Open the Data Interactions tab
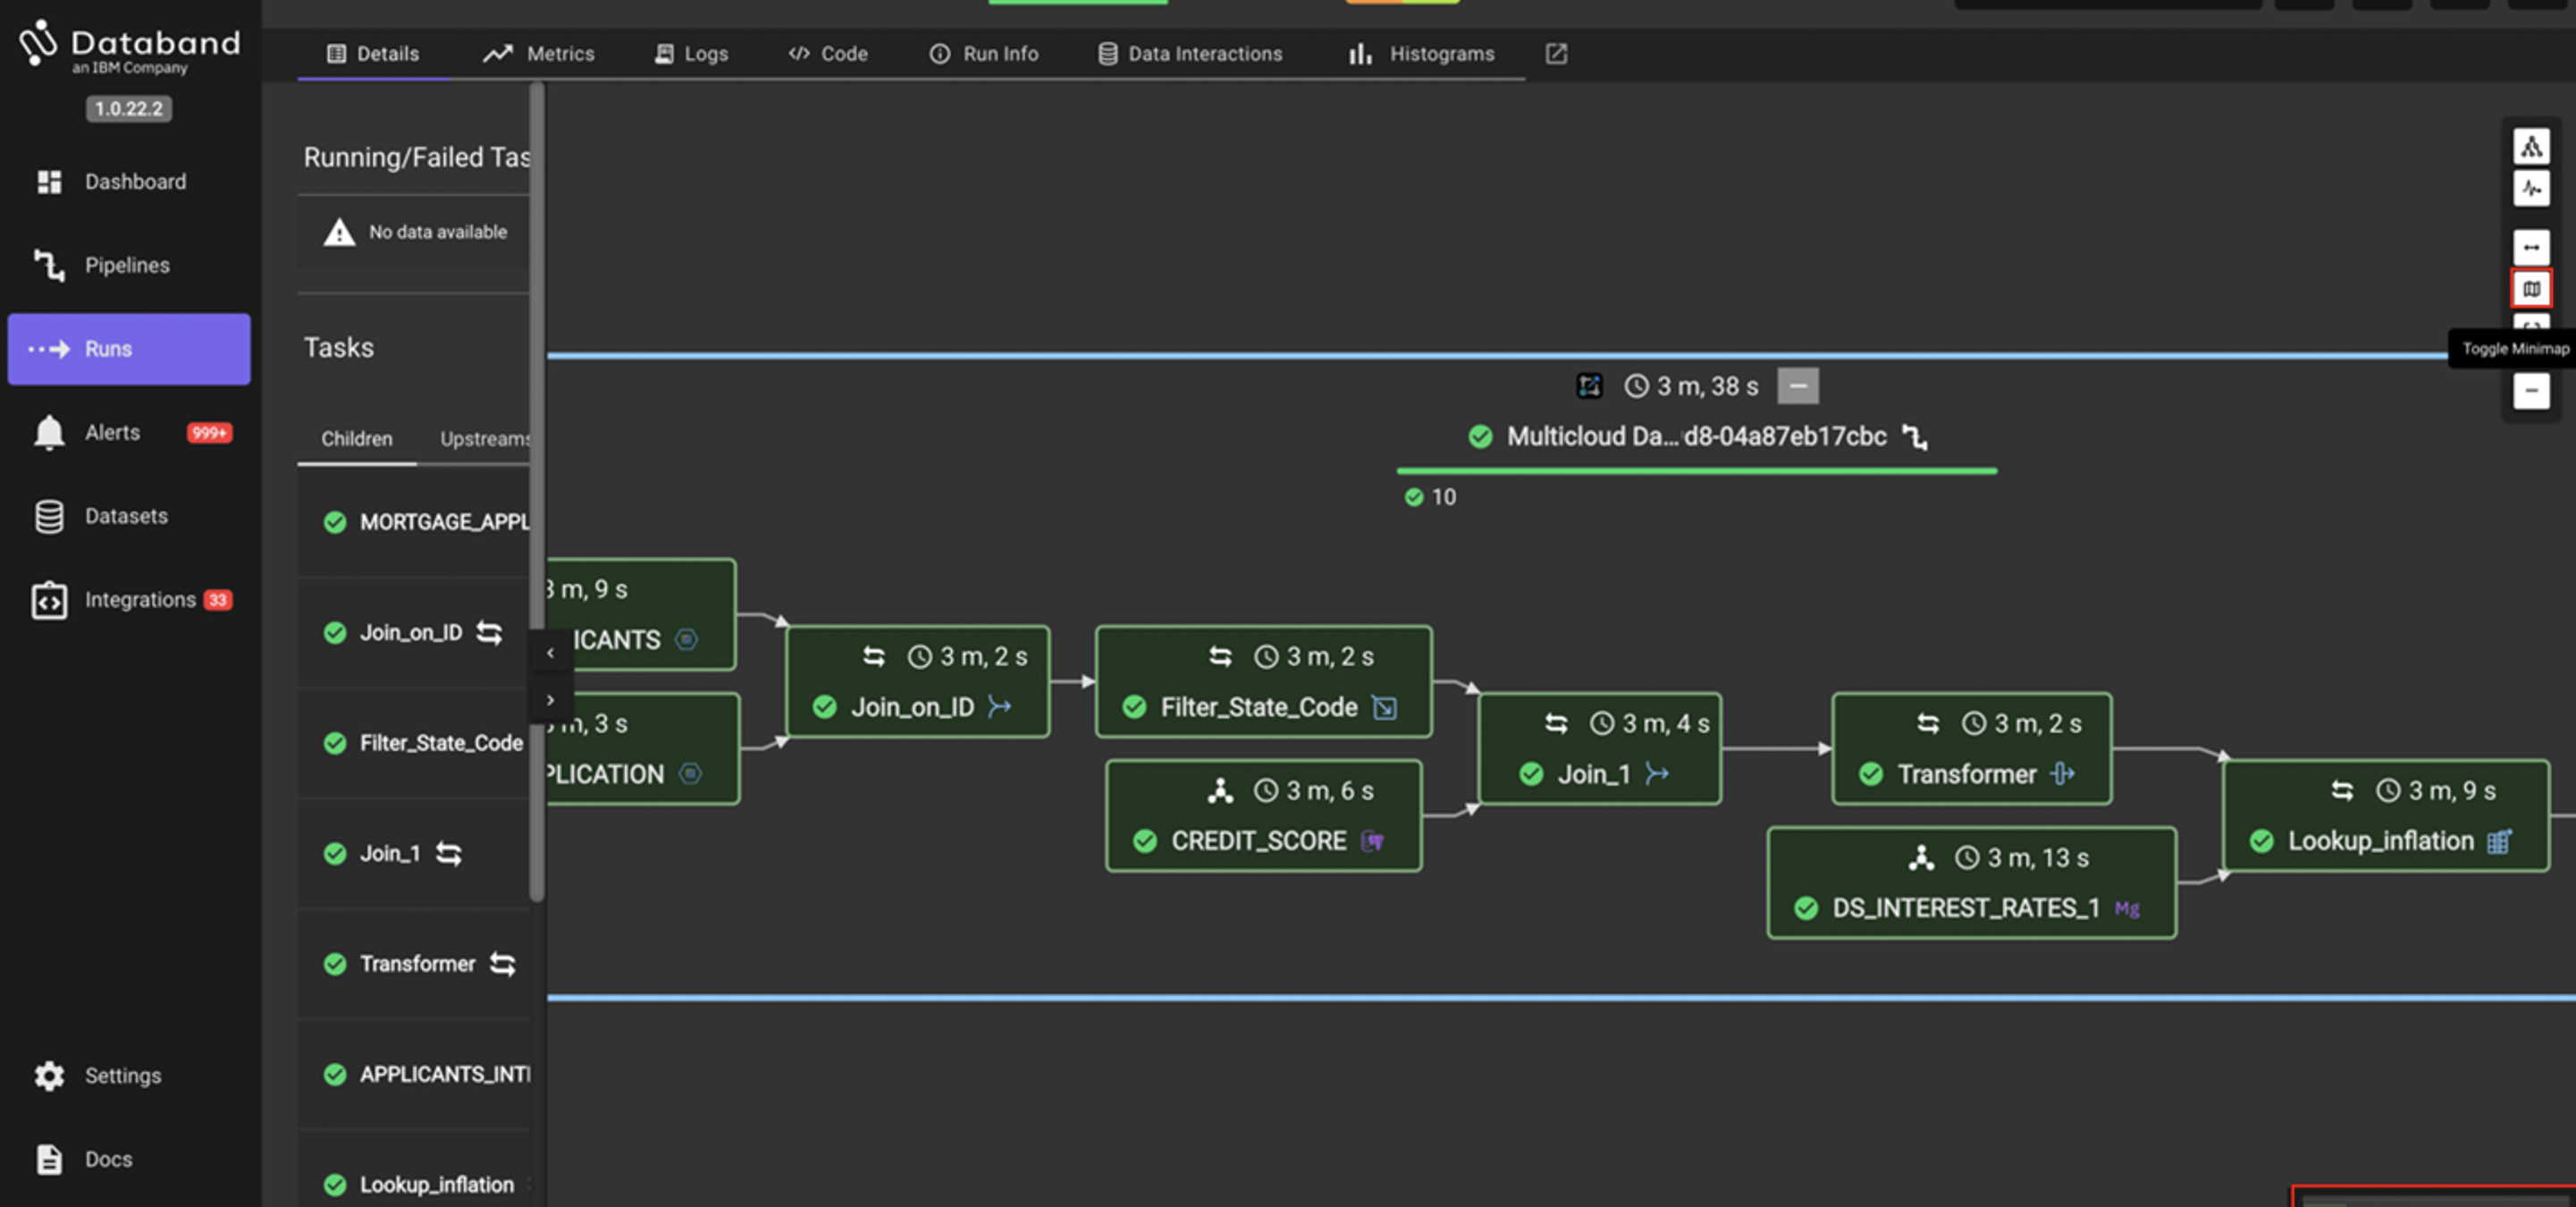The width and height of the screenshot is (2576, 1207). (1190, 54)
